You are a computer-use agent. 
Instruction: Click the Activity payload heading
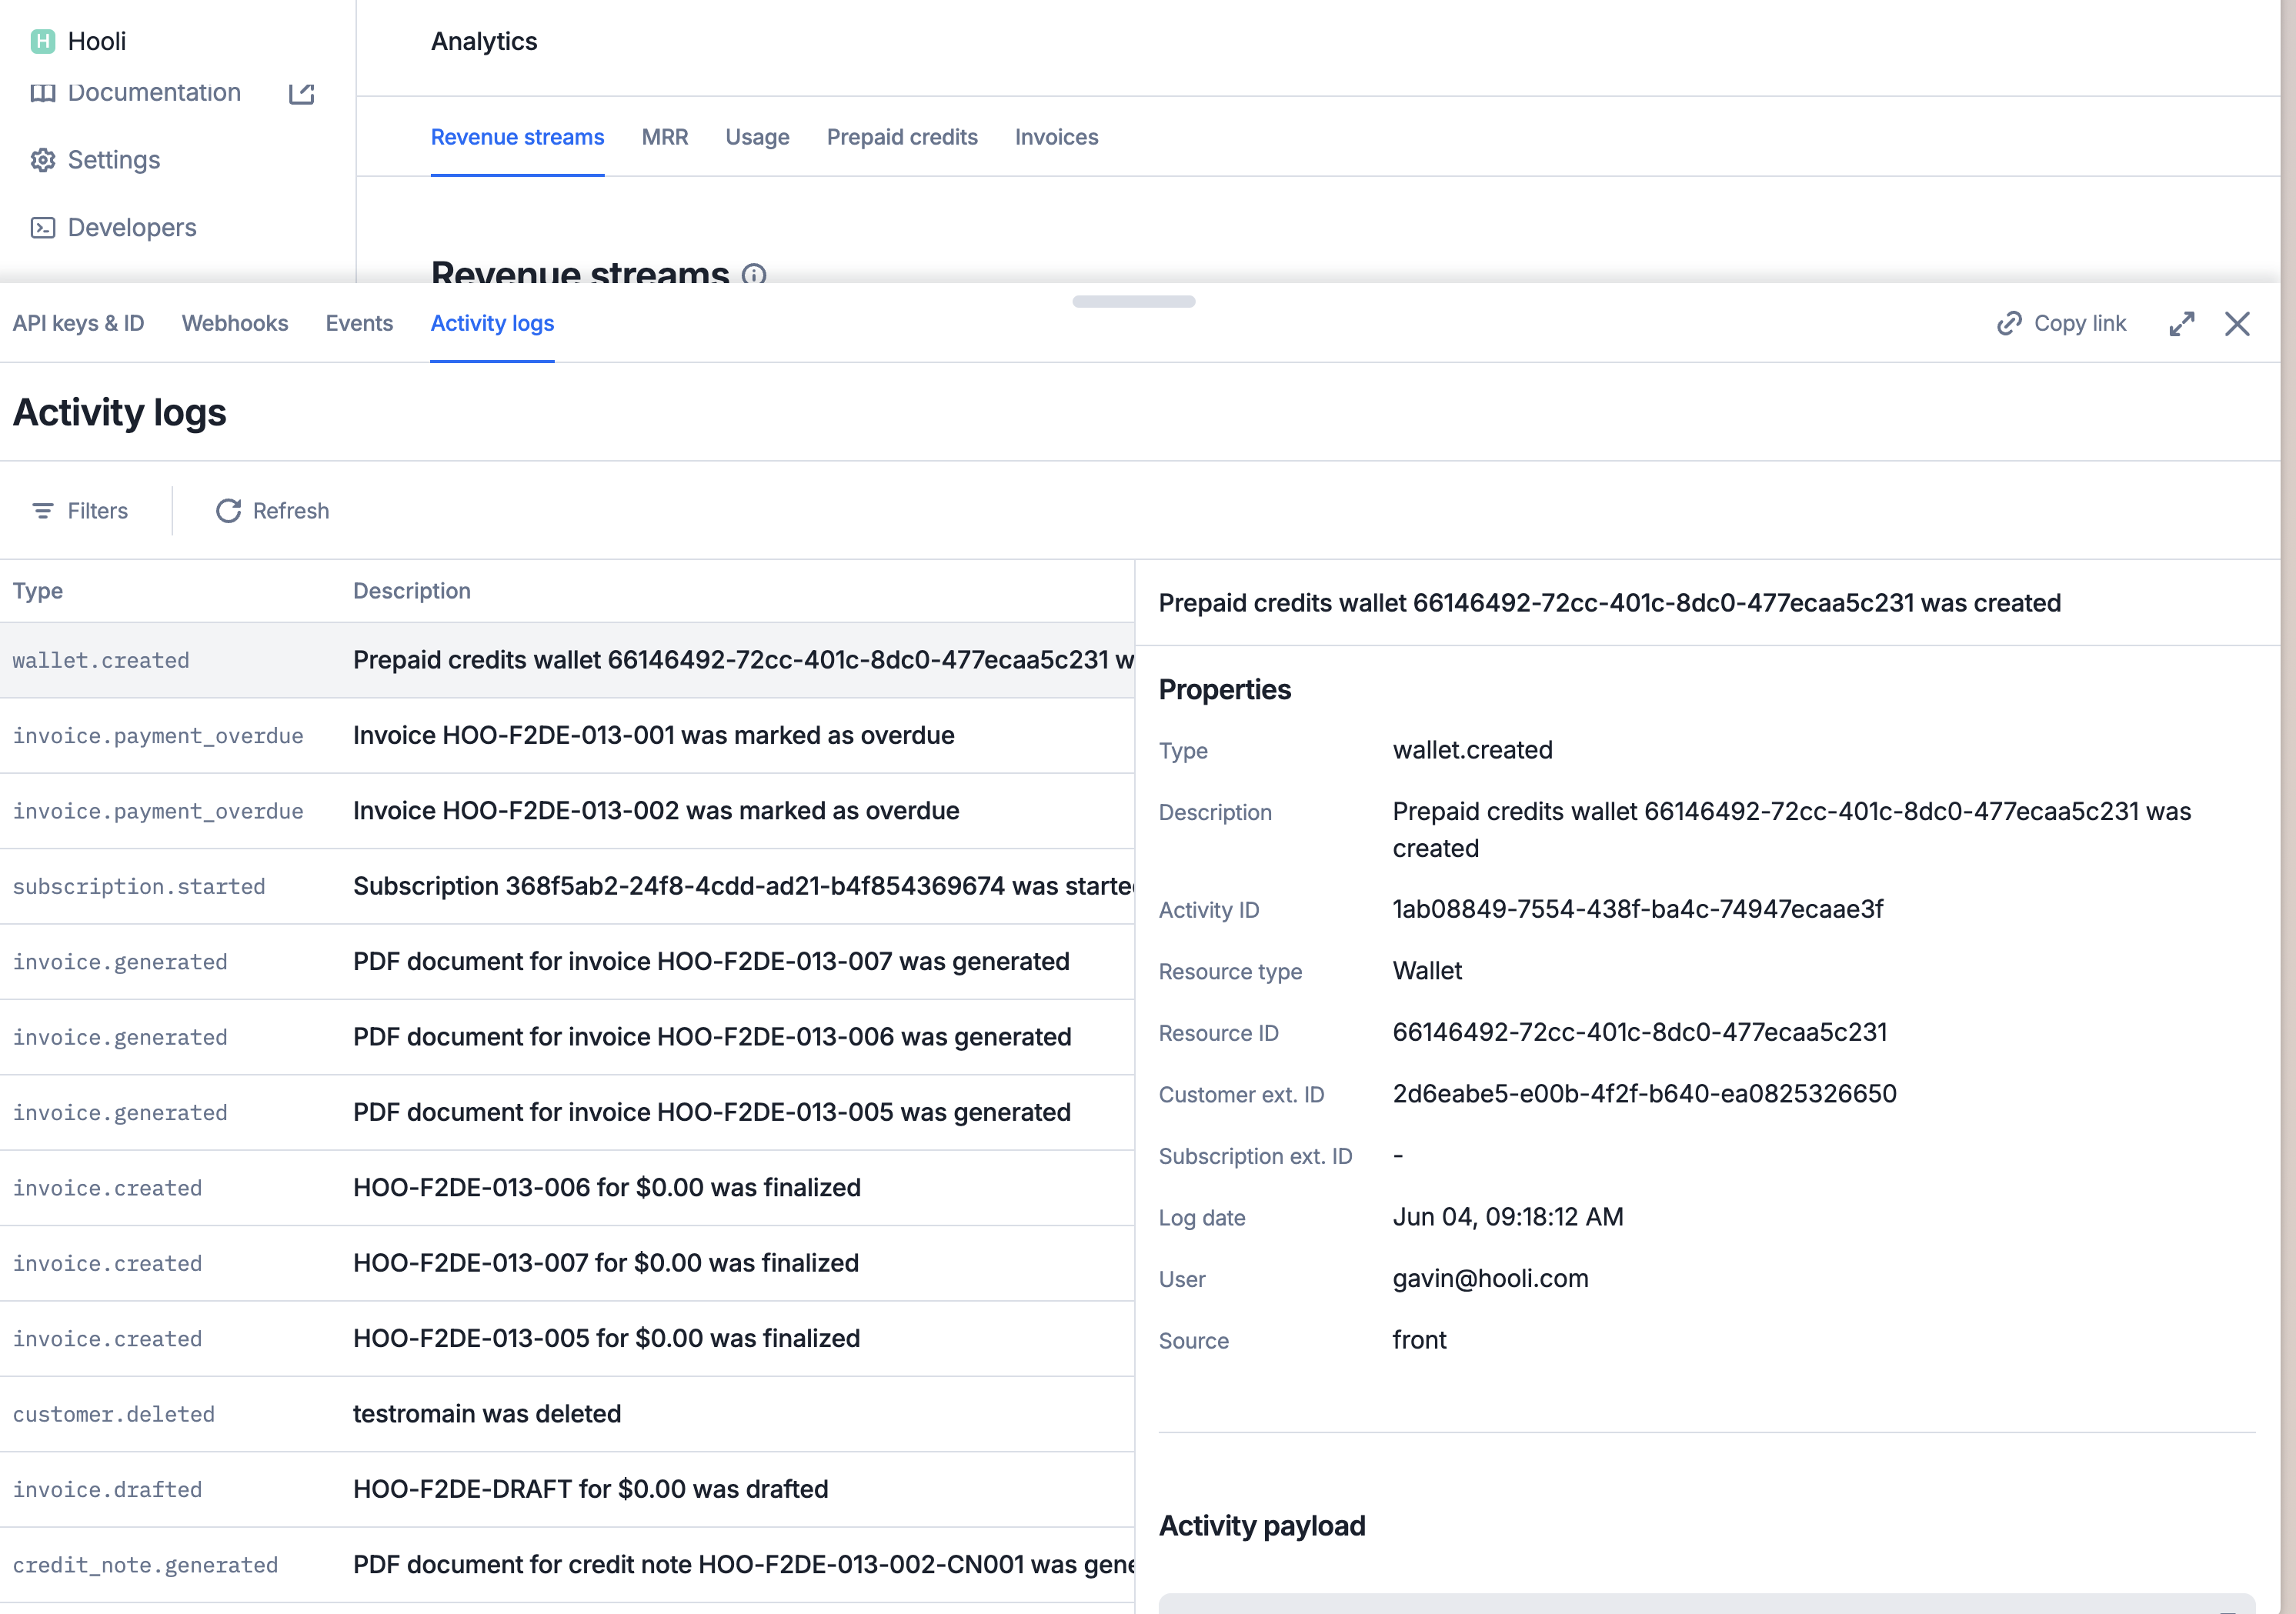[x=1262, y=1526]
